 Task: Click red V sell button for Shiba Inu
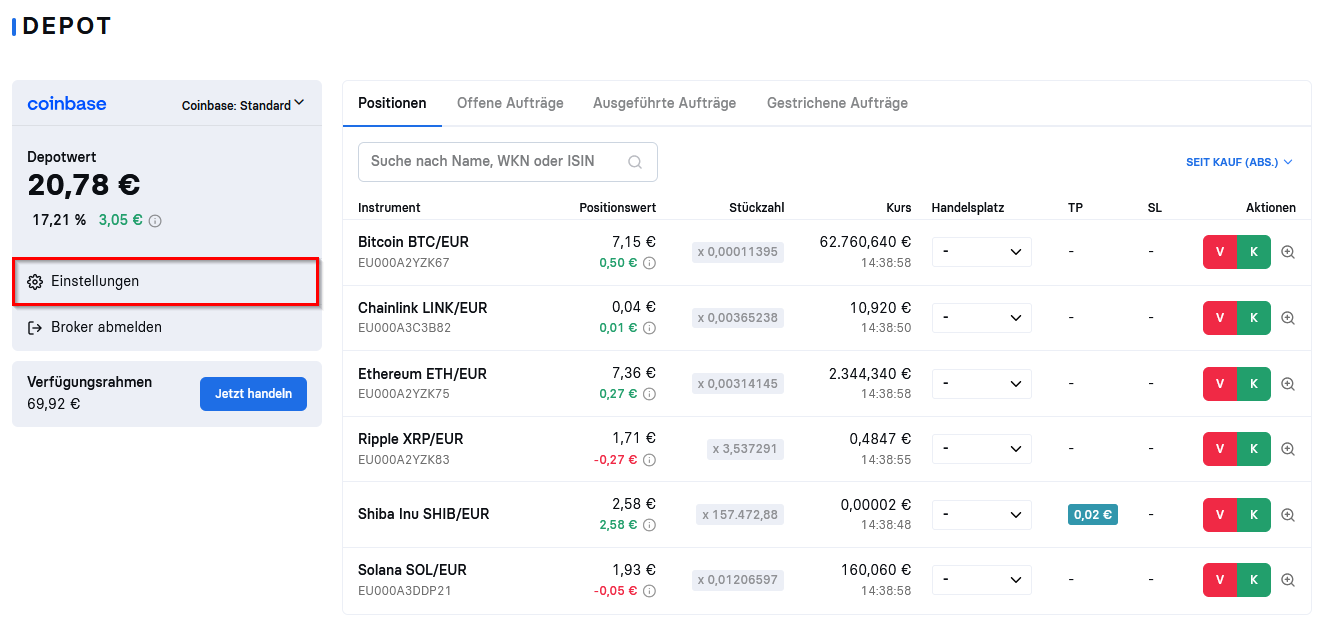click(1220, 515)
